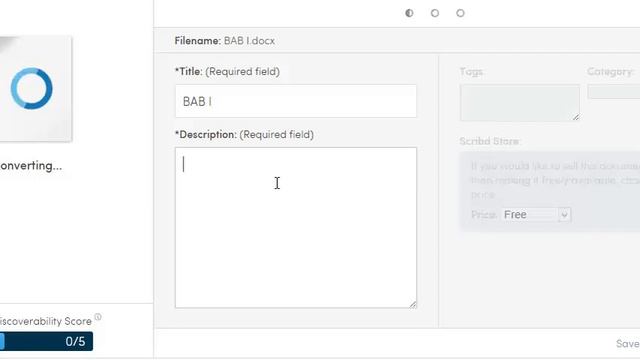640x360 pixels.
Task: Click the document thumbnail preview
Action: [36, 89]
